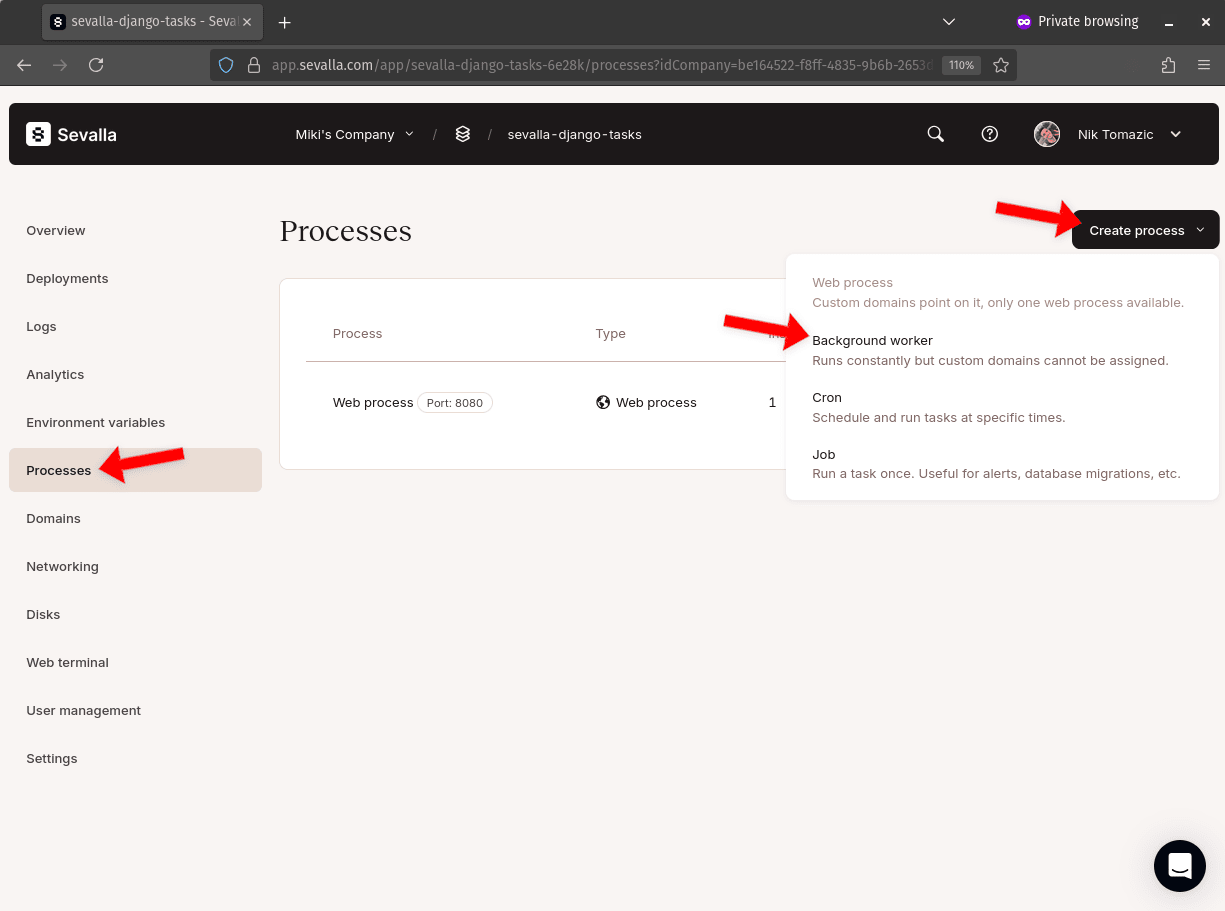
Task: Bookmark this page with the star icon
Action: [1000, 65]
